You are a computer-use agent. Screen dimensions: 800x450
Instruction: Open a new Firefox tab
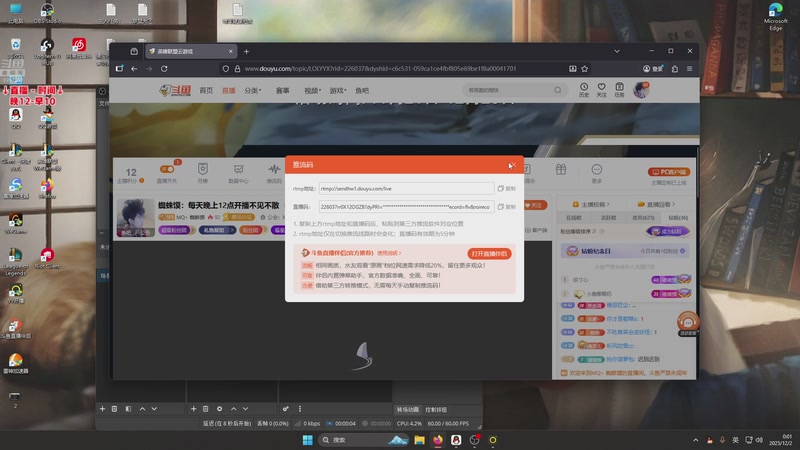tap(246, 51)
